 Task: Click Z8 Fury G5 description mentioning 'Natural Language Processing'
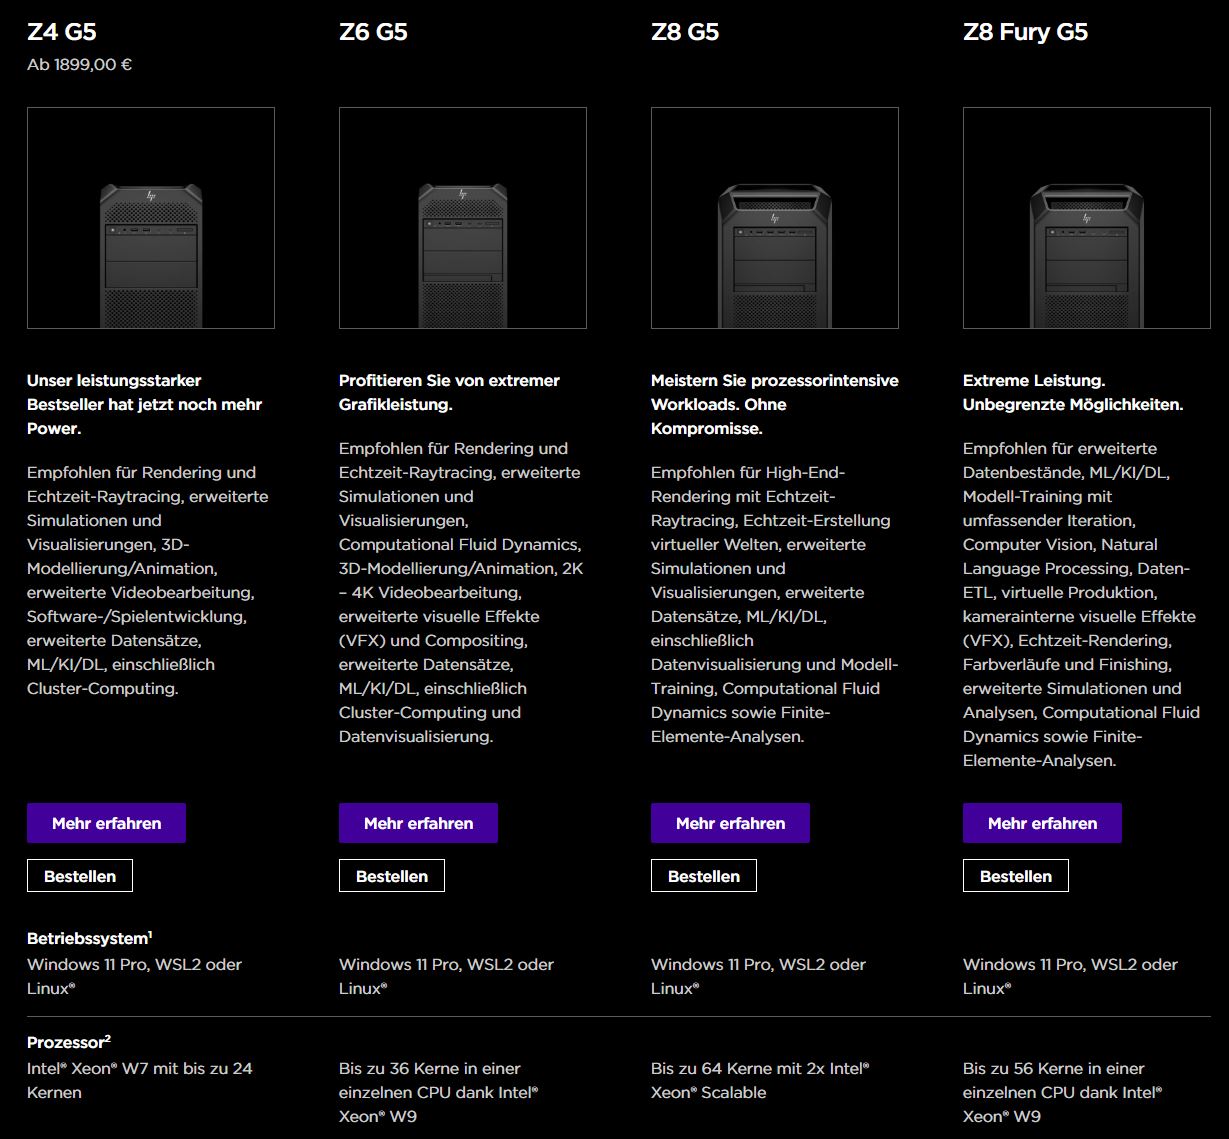[x=1082, y=604]
